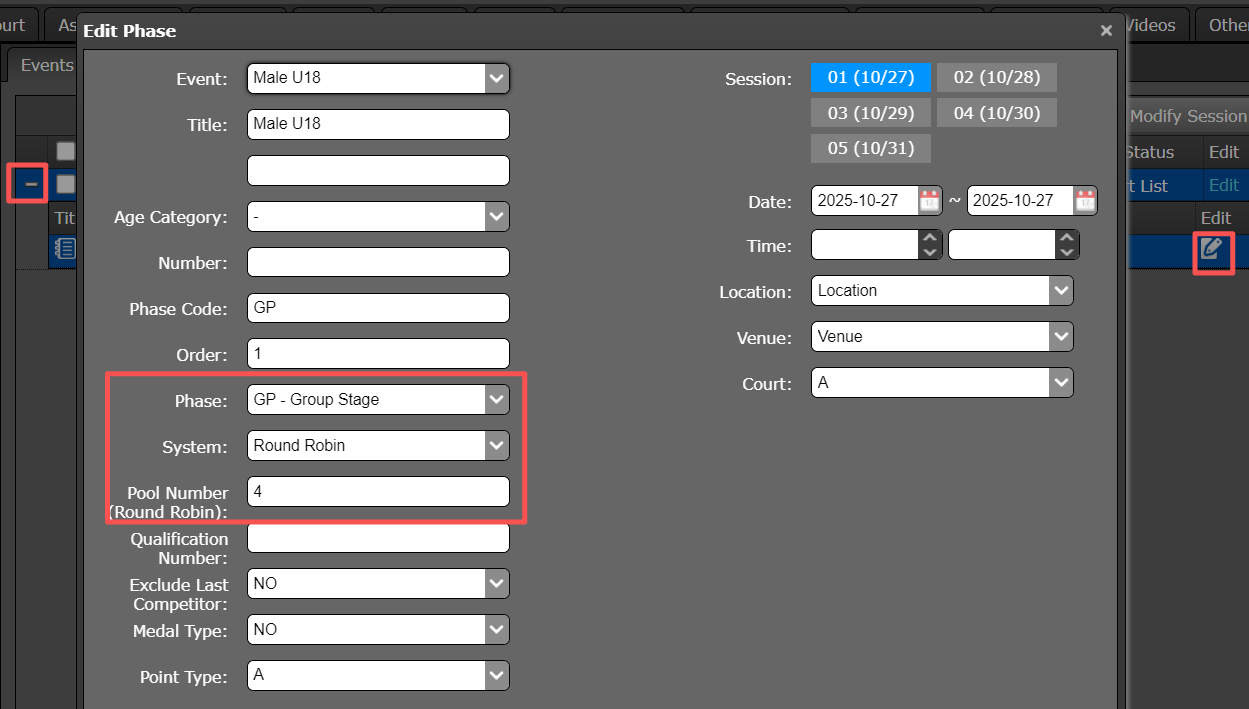This screenshot has width=1249, height=709.
Task: Click the notebook icon in the phase row
Action: point(64,249)
